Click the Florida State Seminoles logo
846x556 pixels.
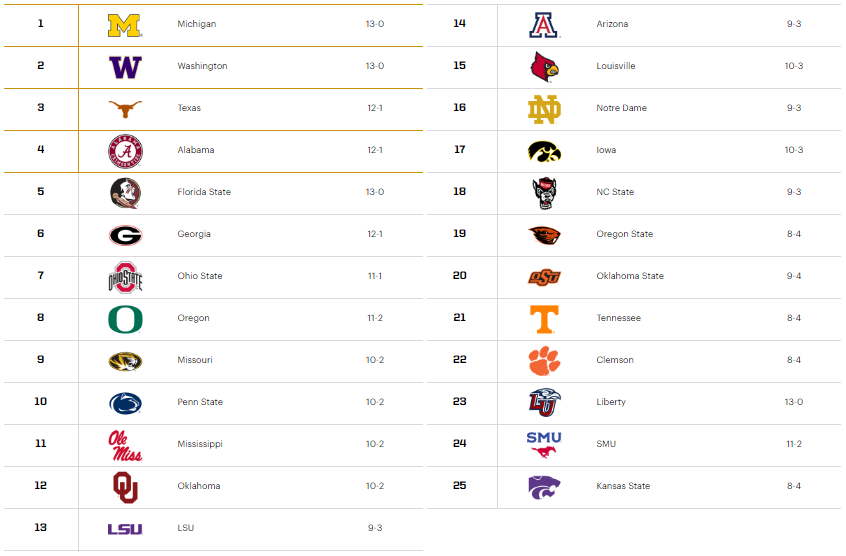(125, 192)
